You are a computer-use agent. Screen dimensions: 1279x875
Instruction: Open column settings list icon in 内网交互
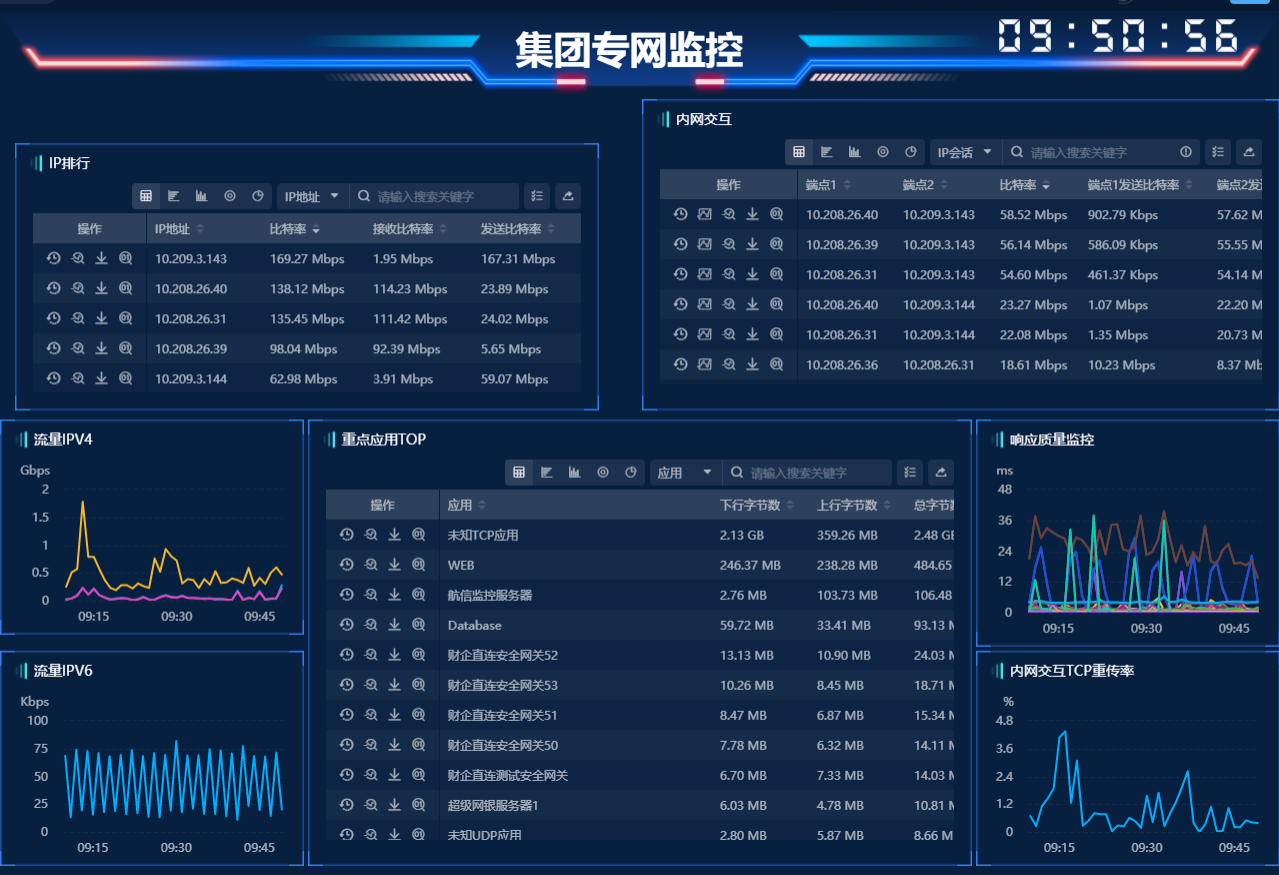coord(1217,152)
